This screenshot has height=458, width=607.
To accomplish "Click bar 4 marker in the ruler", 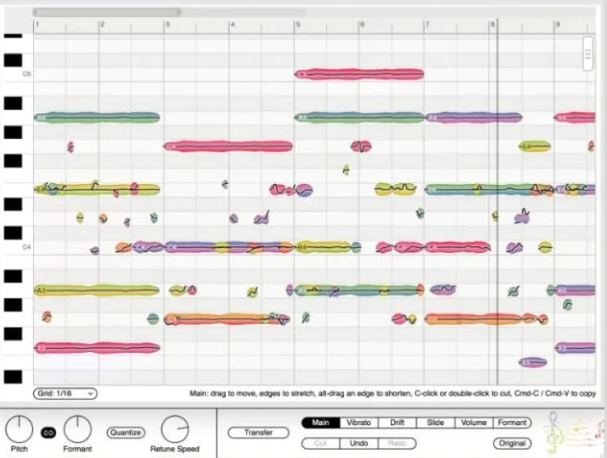I will click(232, 24).
